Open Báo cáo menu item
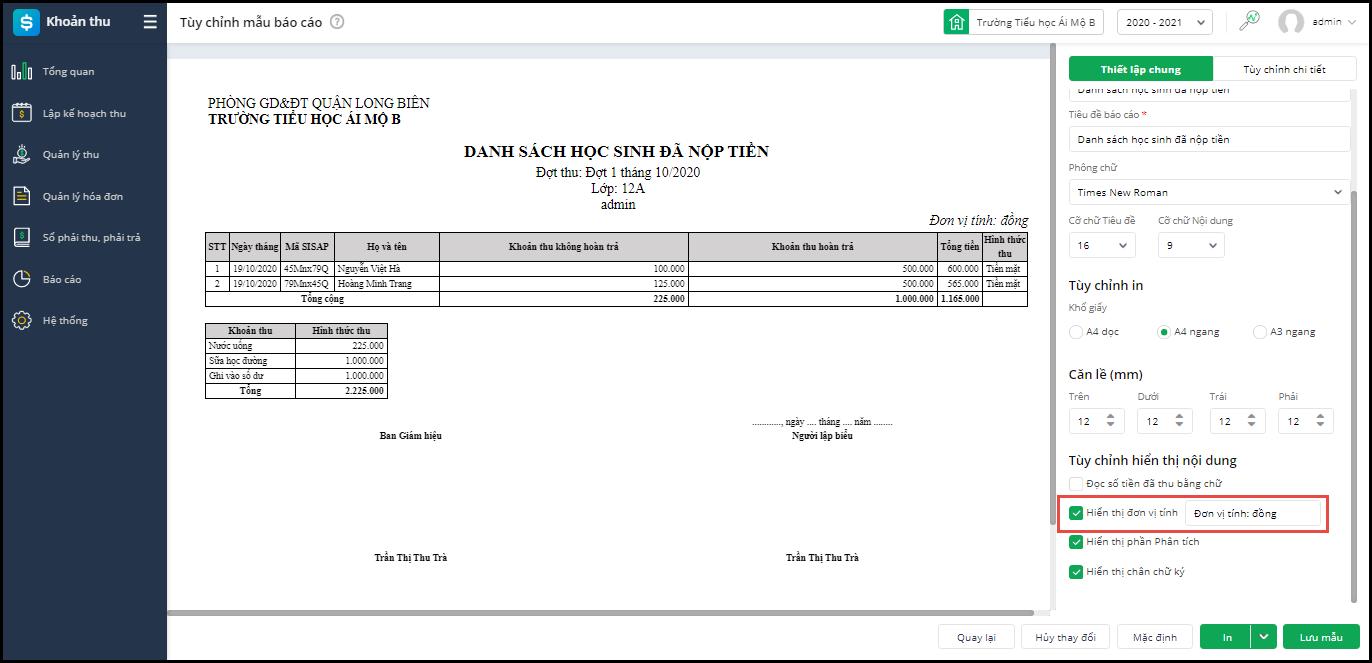Viewport: 1372px width, 663px height. [x=62, y=279]
